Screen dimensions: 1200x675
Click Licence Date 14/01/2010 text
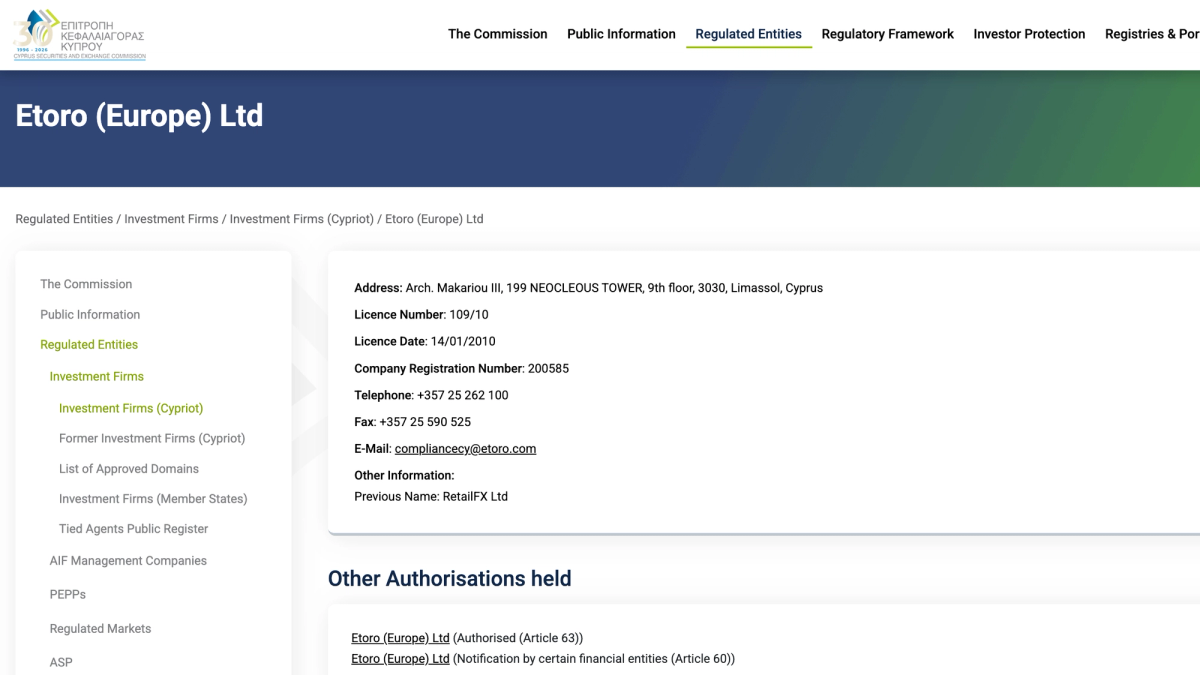click(424, 342)
